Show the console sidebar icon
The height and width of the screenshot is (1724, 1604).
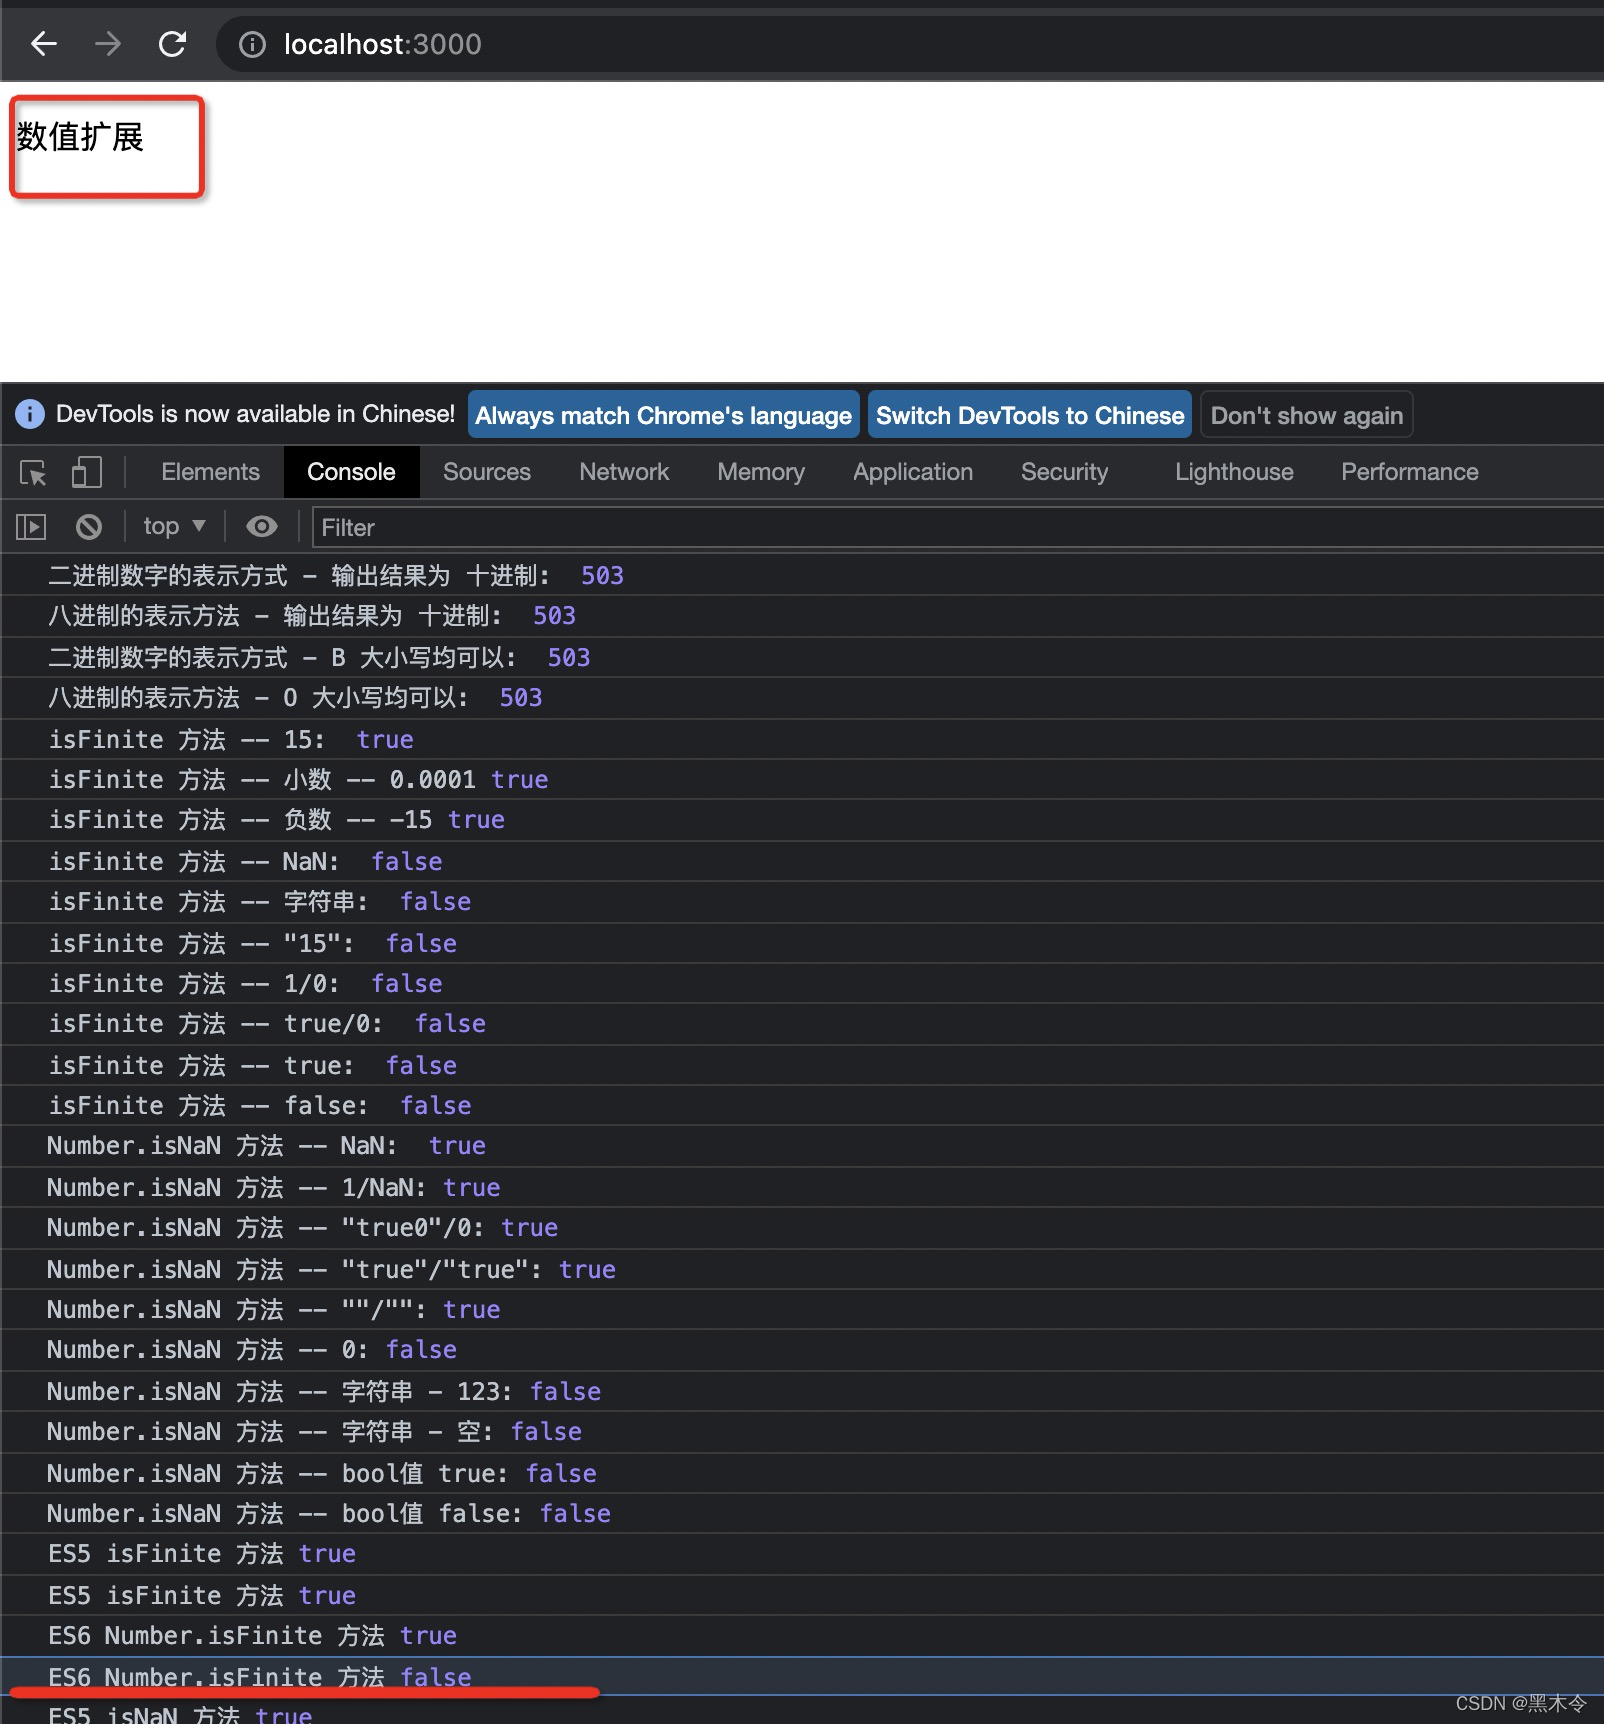click(31, 526)
